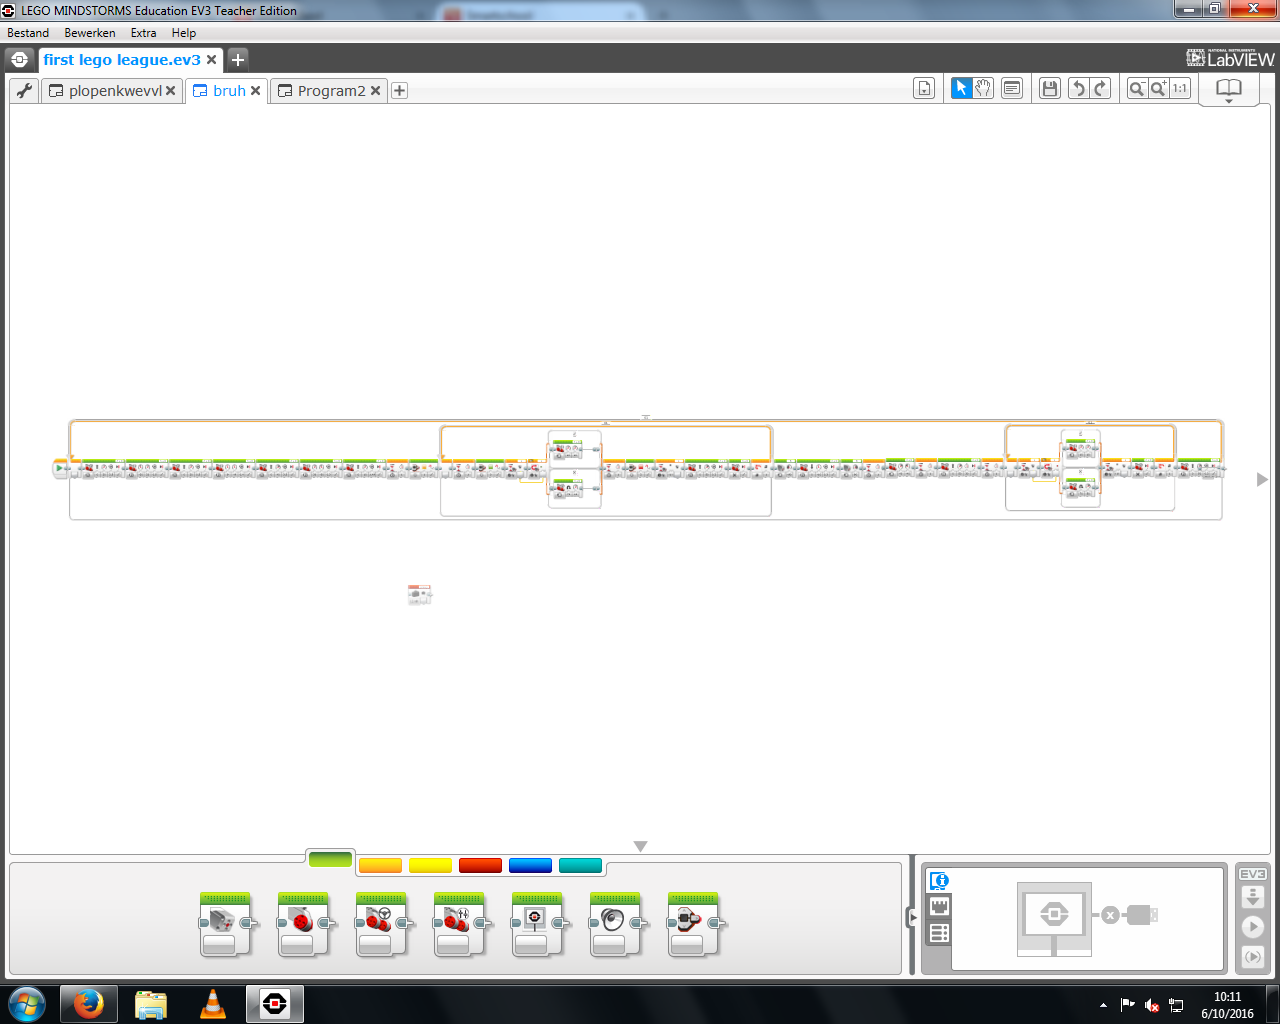Pick the Large Motor block
The width and height of the screenshot is (1280, 1024).
(302, 924)
